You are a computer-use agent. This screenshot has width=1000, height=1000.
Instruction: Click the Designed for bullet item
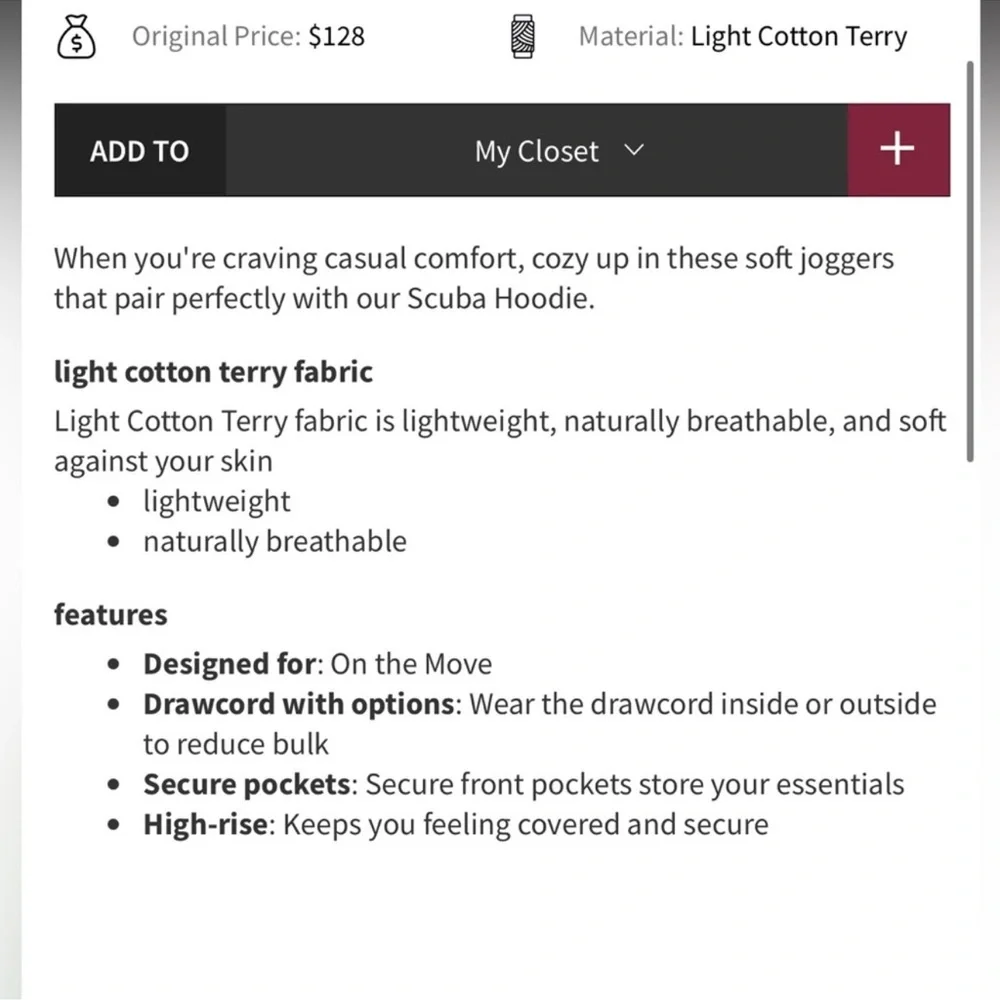(x=317, y=664)
